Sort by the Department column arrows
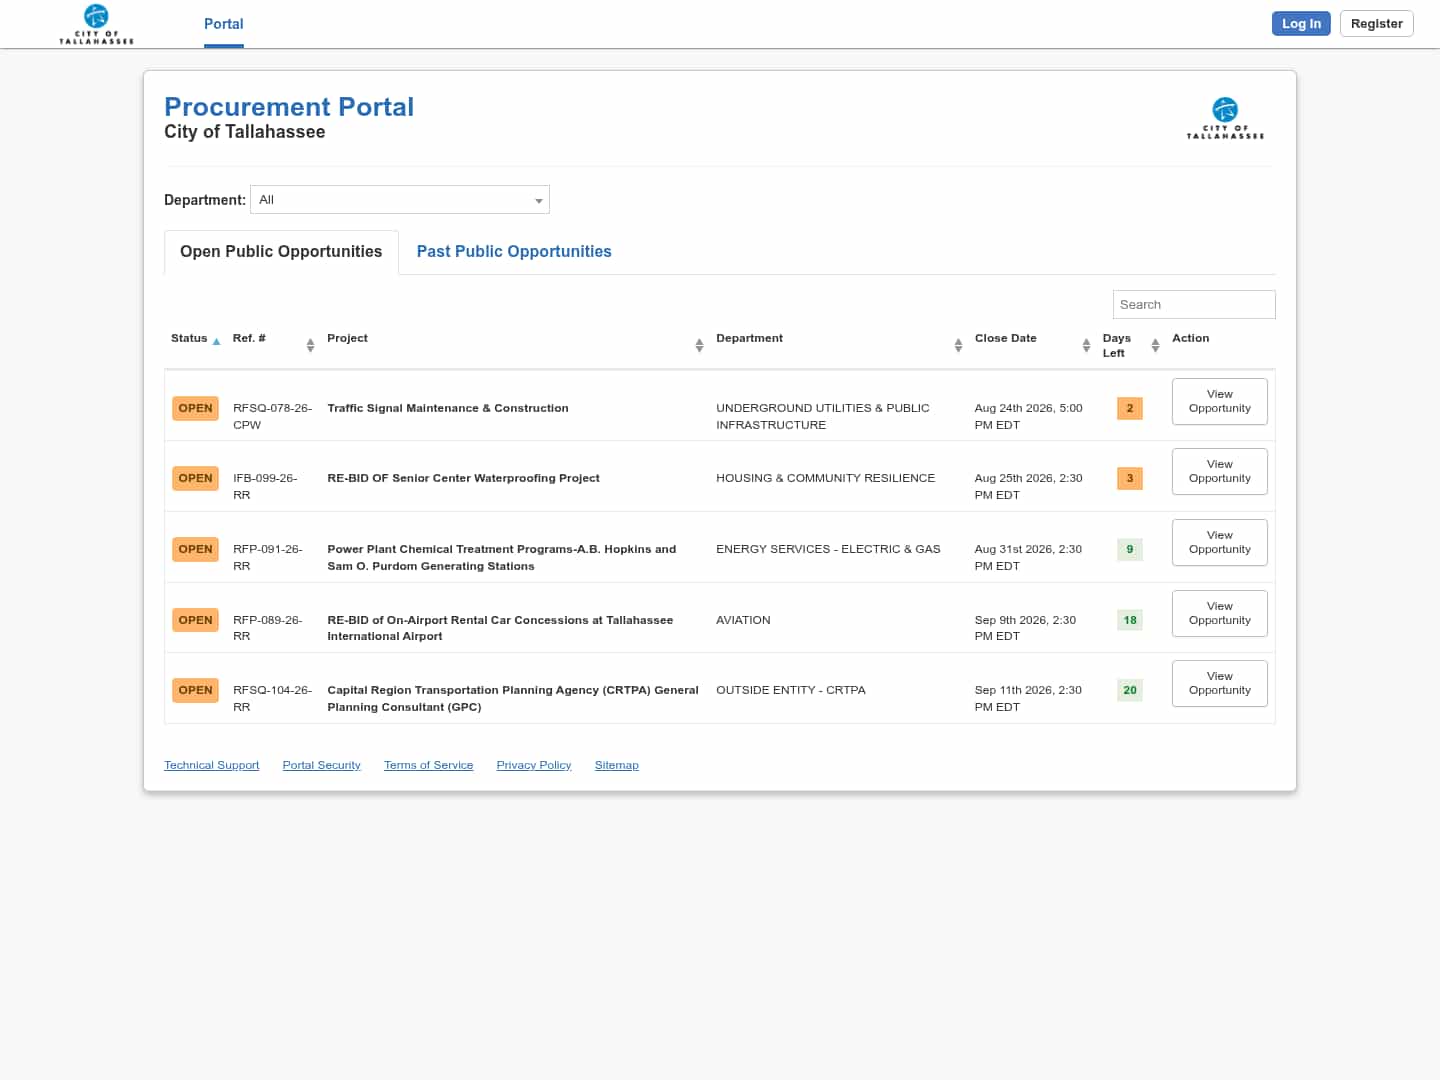 click(x=958, y=345)
